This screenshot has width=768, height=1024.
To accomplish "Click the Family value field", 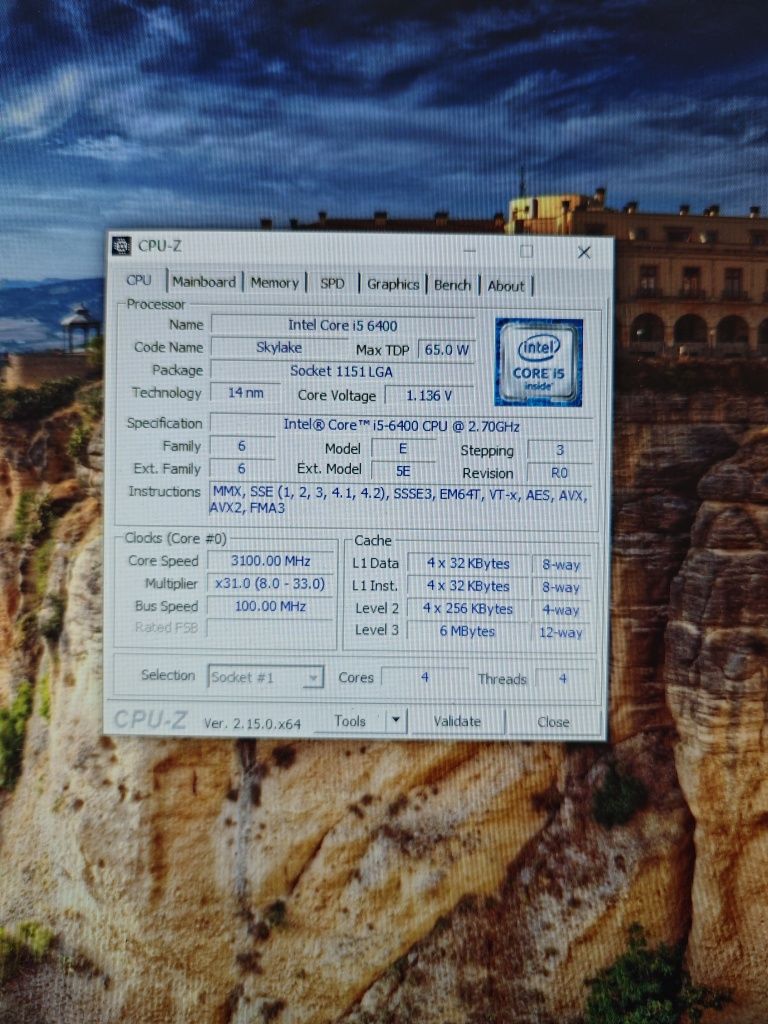I will [x=242, y=446].
